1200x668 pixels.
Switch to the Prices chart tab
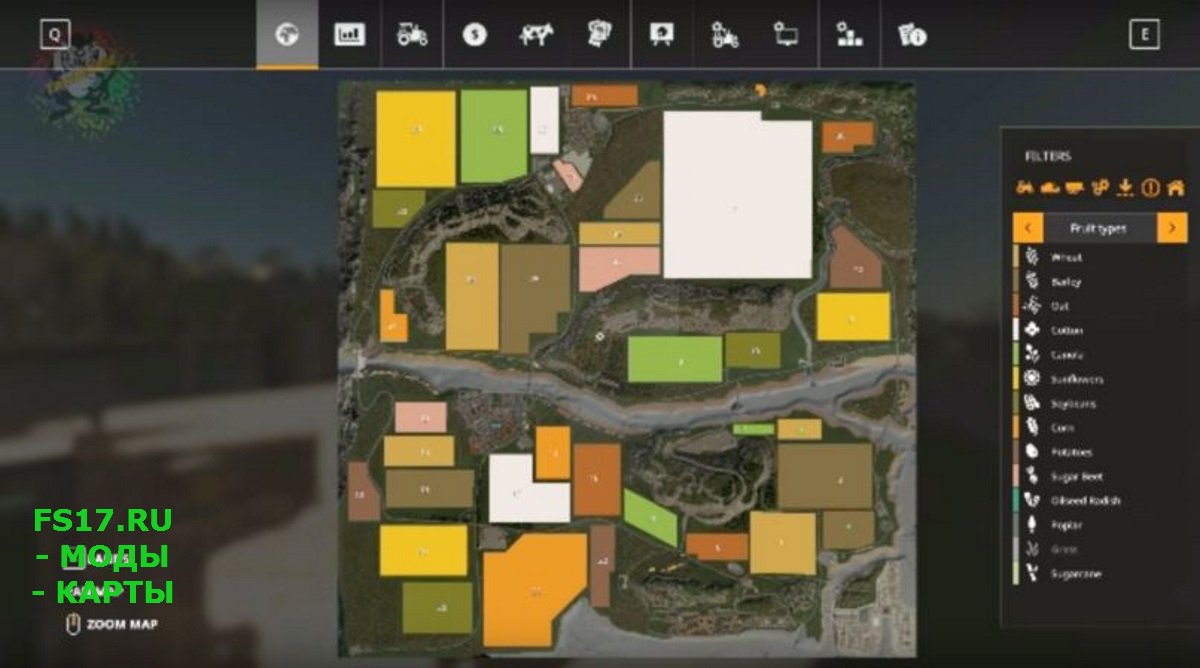pos(349,34)
